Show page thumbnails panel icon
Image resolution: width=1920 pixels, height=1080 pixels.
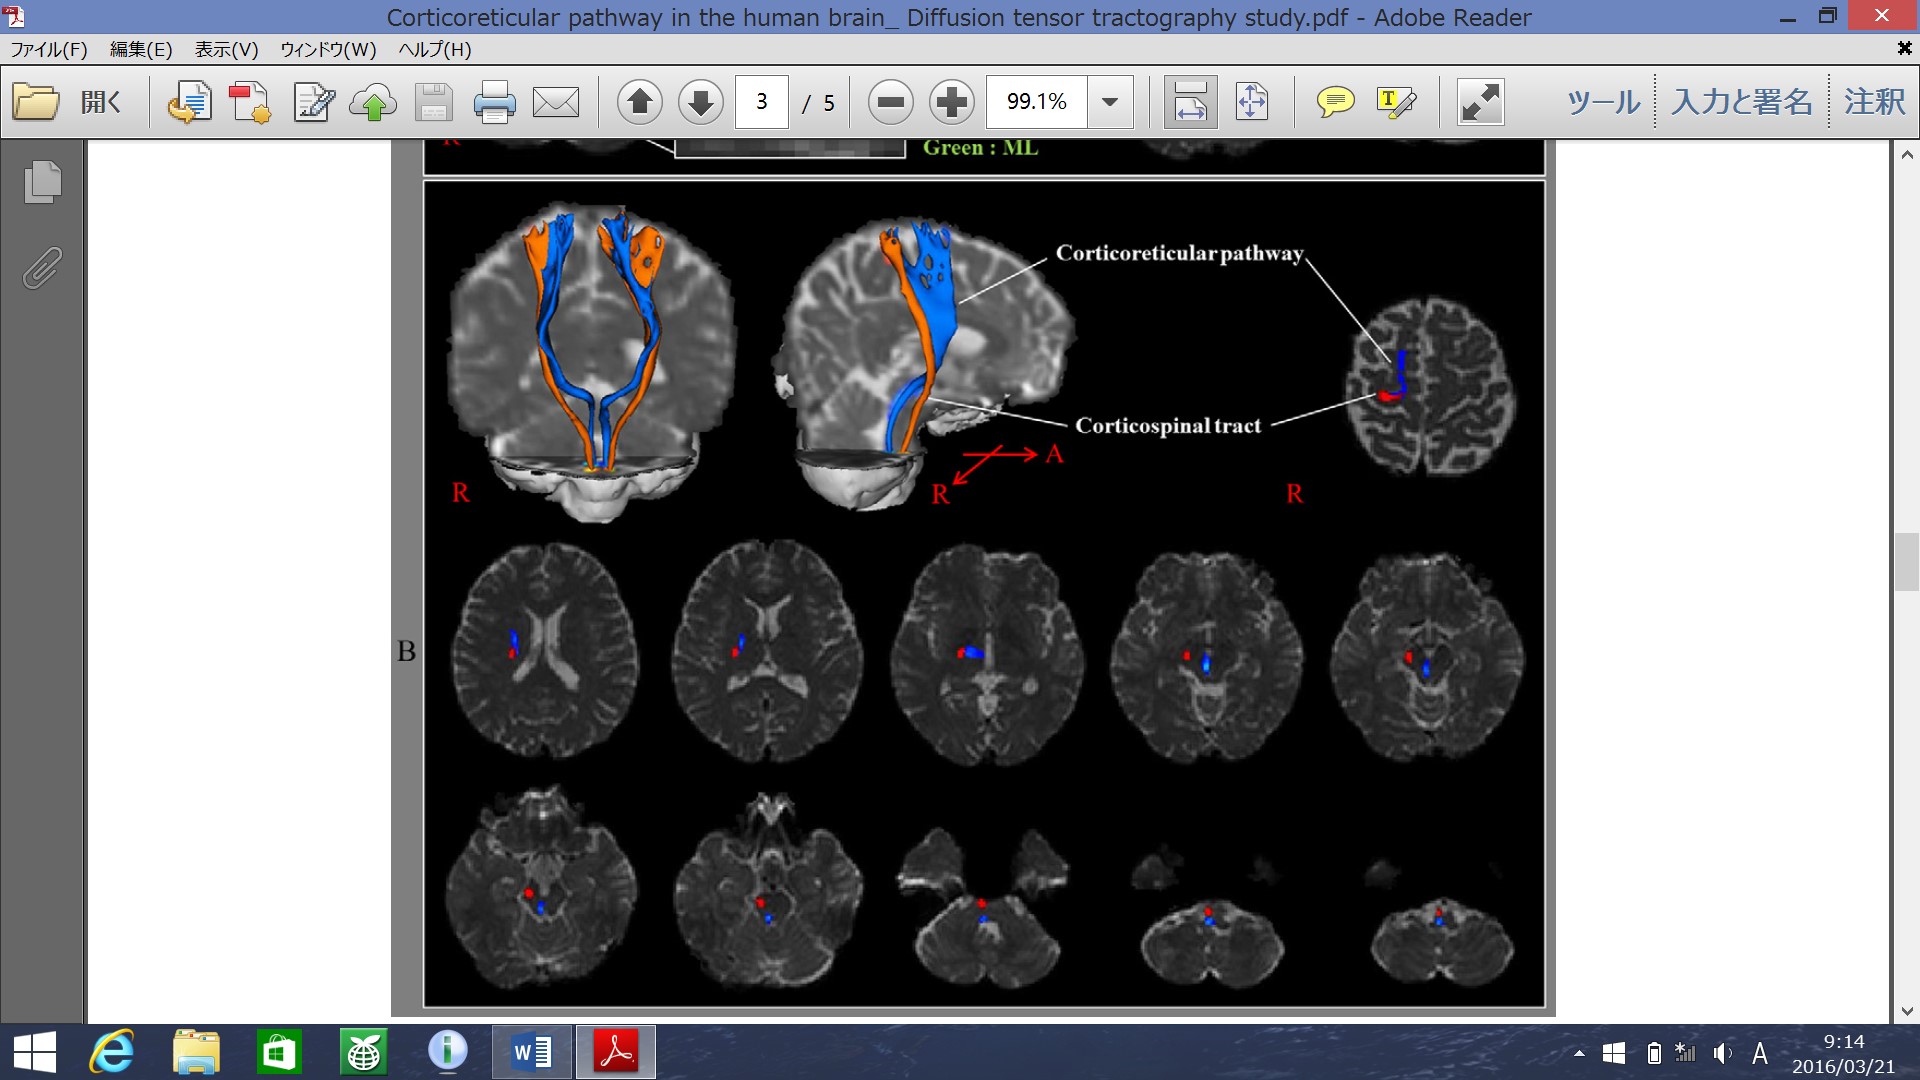42,182
